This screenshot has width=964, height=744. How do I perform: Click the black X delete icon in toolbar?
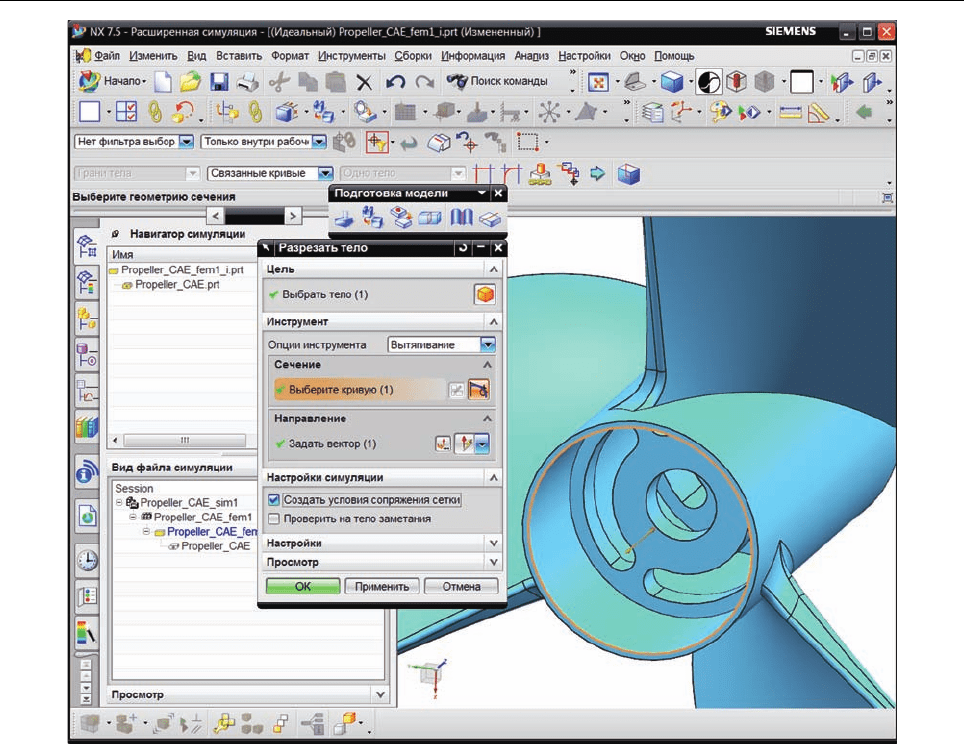(365, 82)
